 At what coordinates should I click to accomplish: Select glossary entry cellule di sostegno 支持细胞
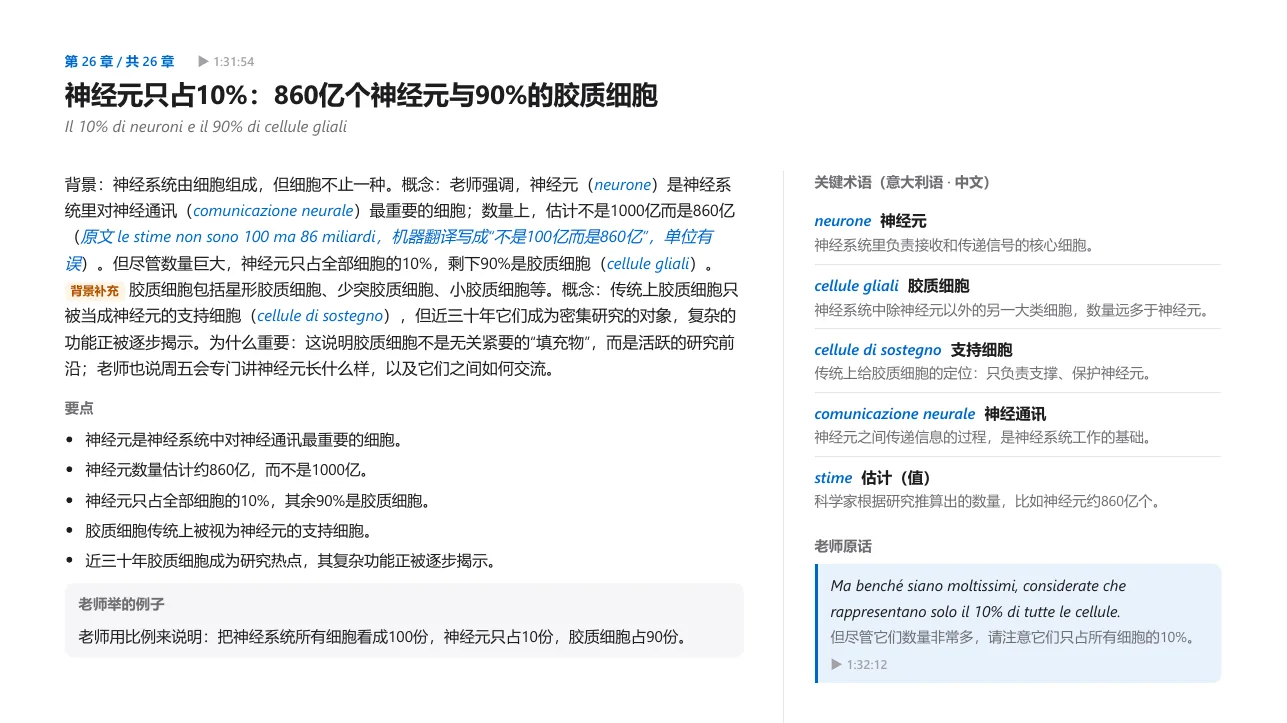click(x=913, y=350)
